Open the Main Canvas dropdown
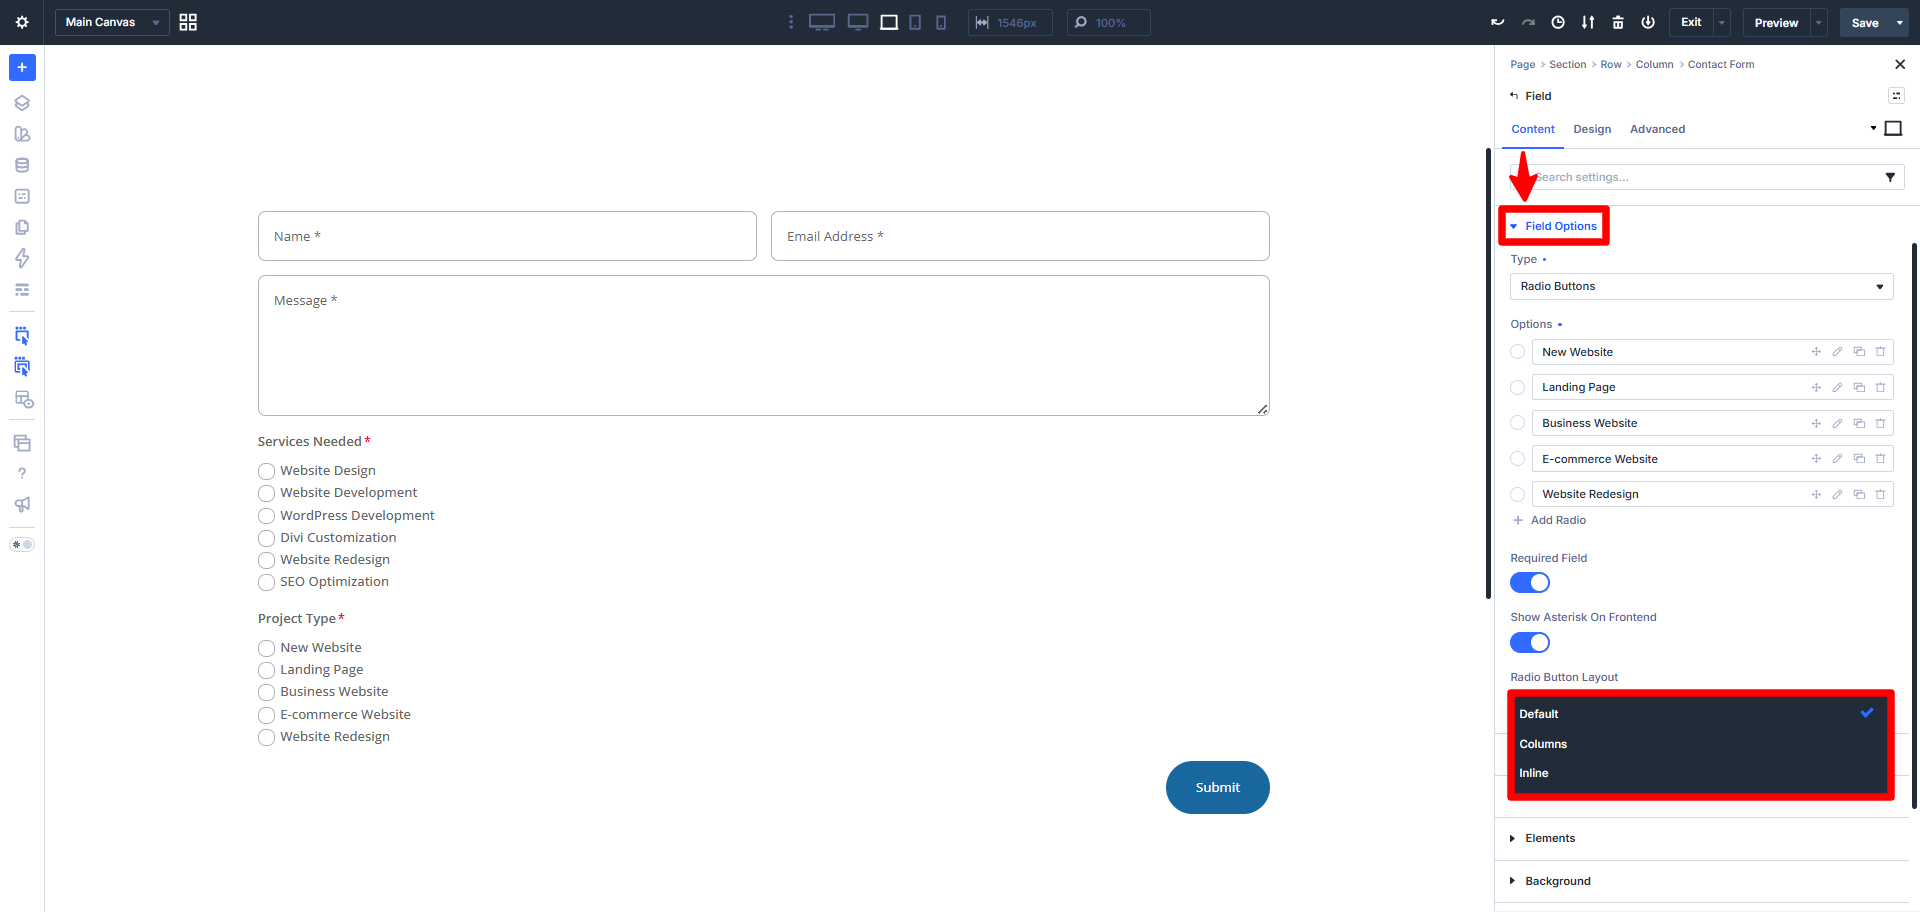The width and height of the screenshot is (1920, 912). click(112, 22)
